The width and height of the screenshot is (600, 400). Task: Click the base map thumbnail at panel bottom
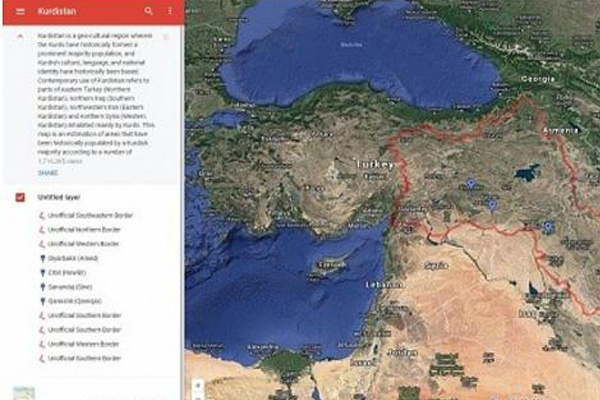[x=24, y=393]
